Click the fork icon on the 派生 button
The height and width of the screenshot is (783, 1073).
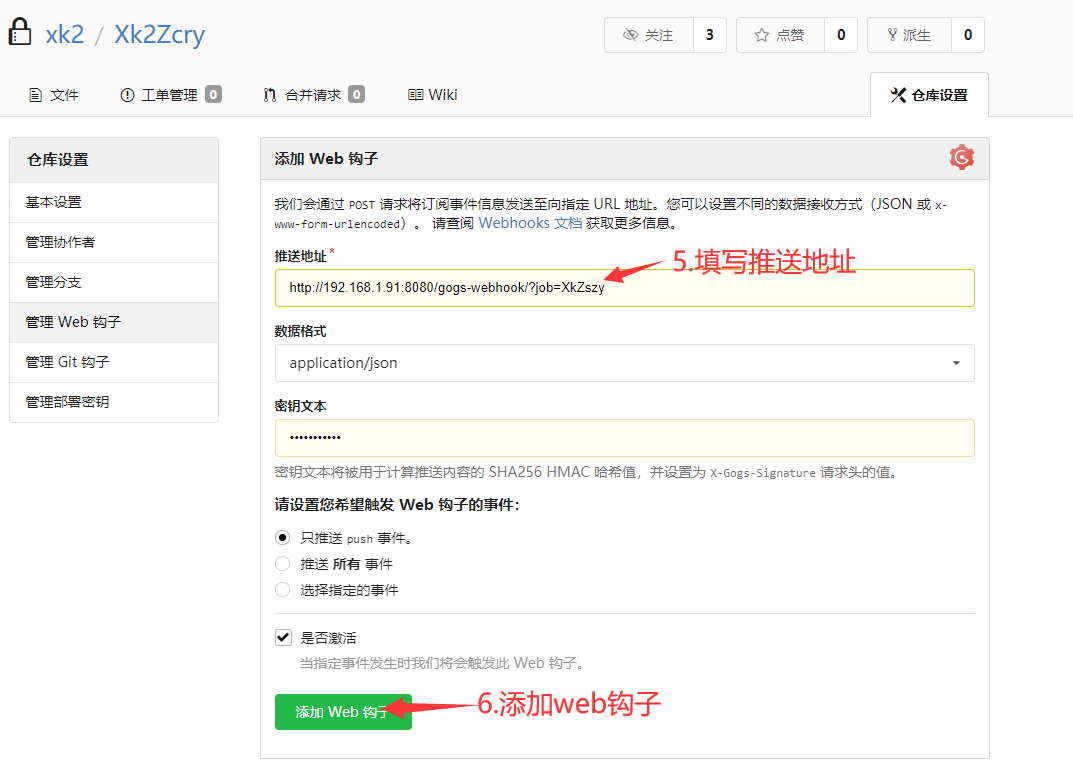point(893,33)
